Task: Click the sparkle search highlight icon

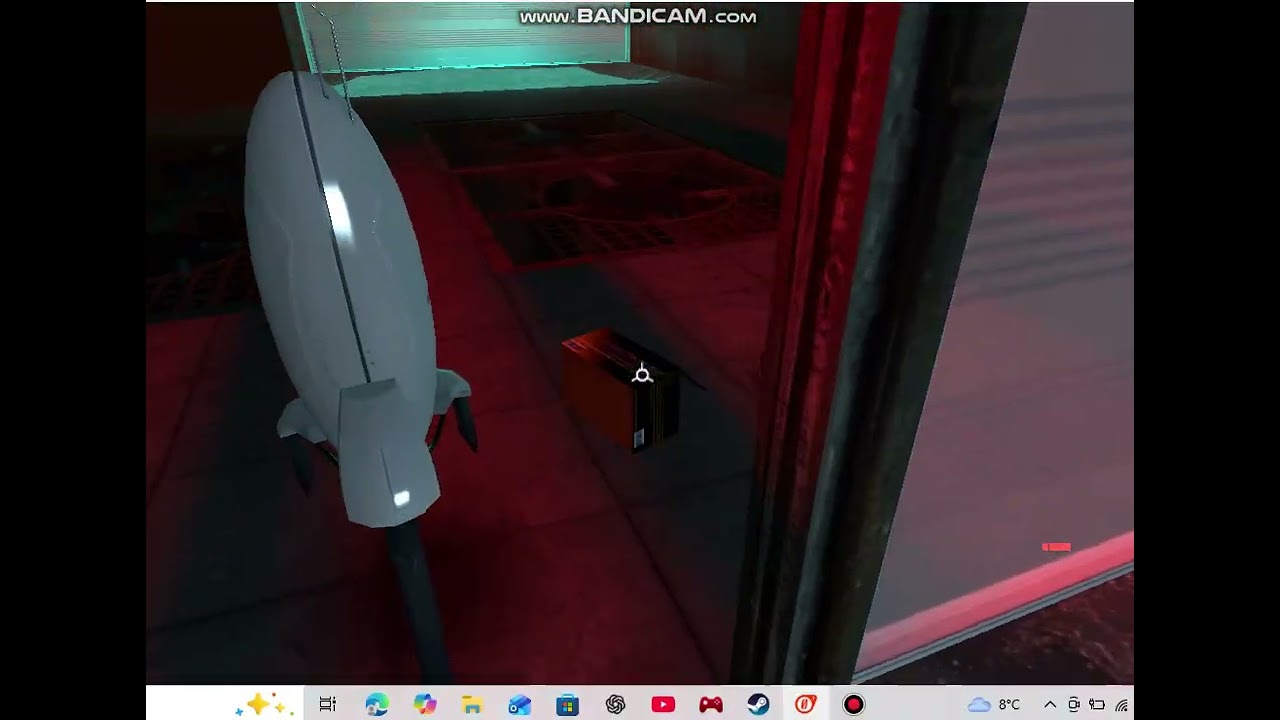Action: tap(264, 705)
